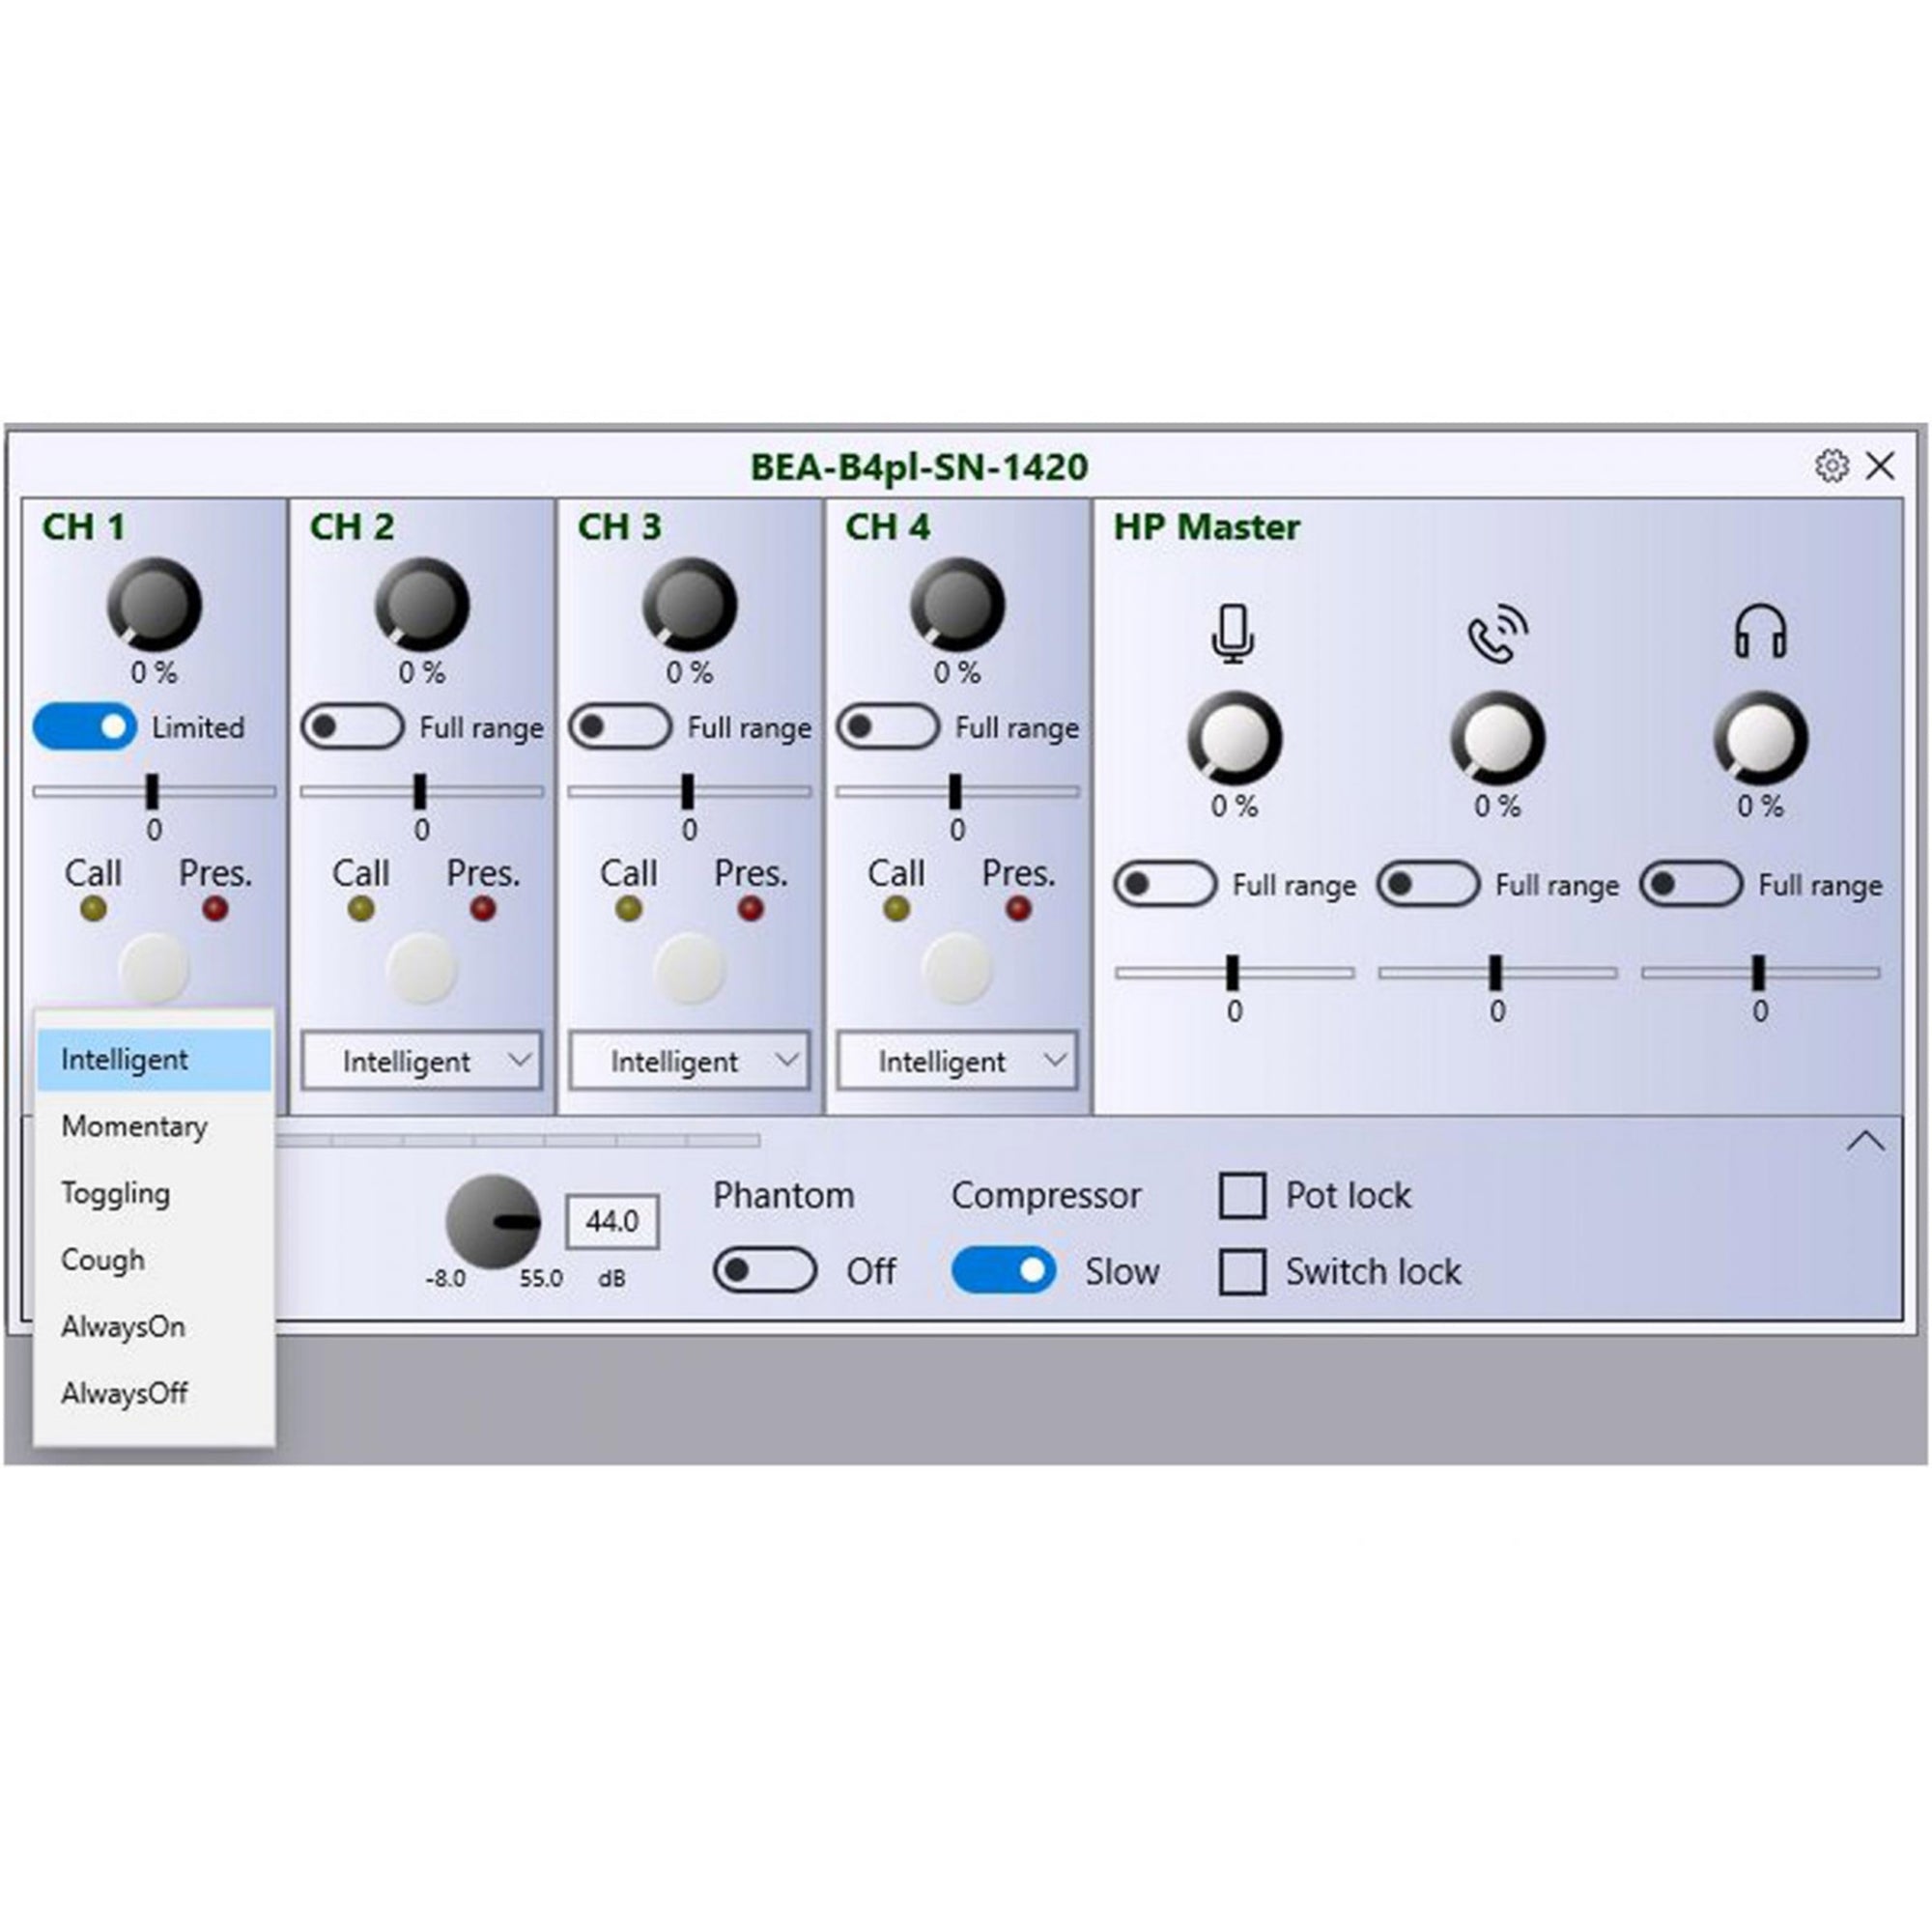Enable the Pot lock checkbox

[x=1243, y=1196]
